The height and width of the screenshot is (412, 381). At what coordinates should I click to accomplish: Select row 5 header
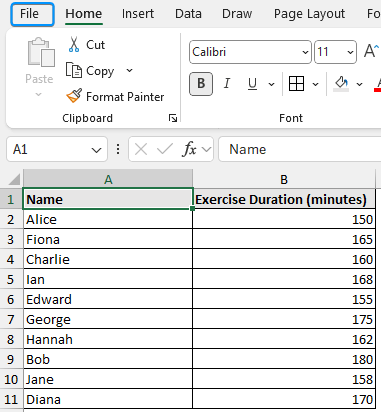(x=11, y=279)
